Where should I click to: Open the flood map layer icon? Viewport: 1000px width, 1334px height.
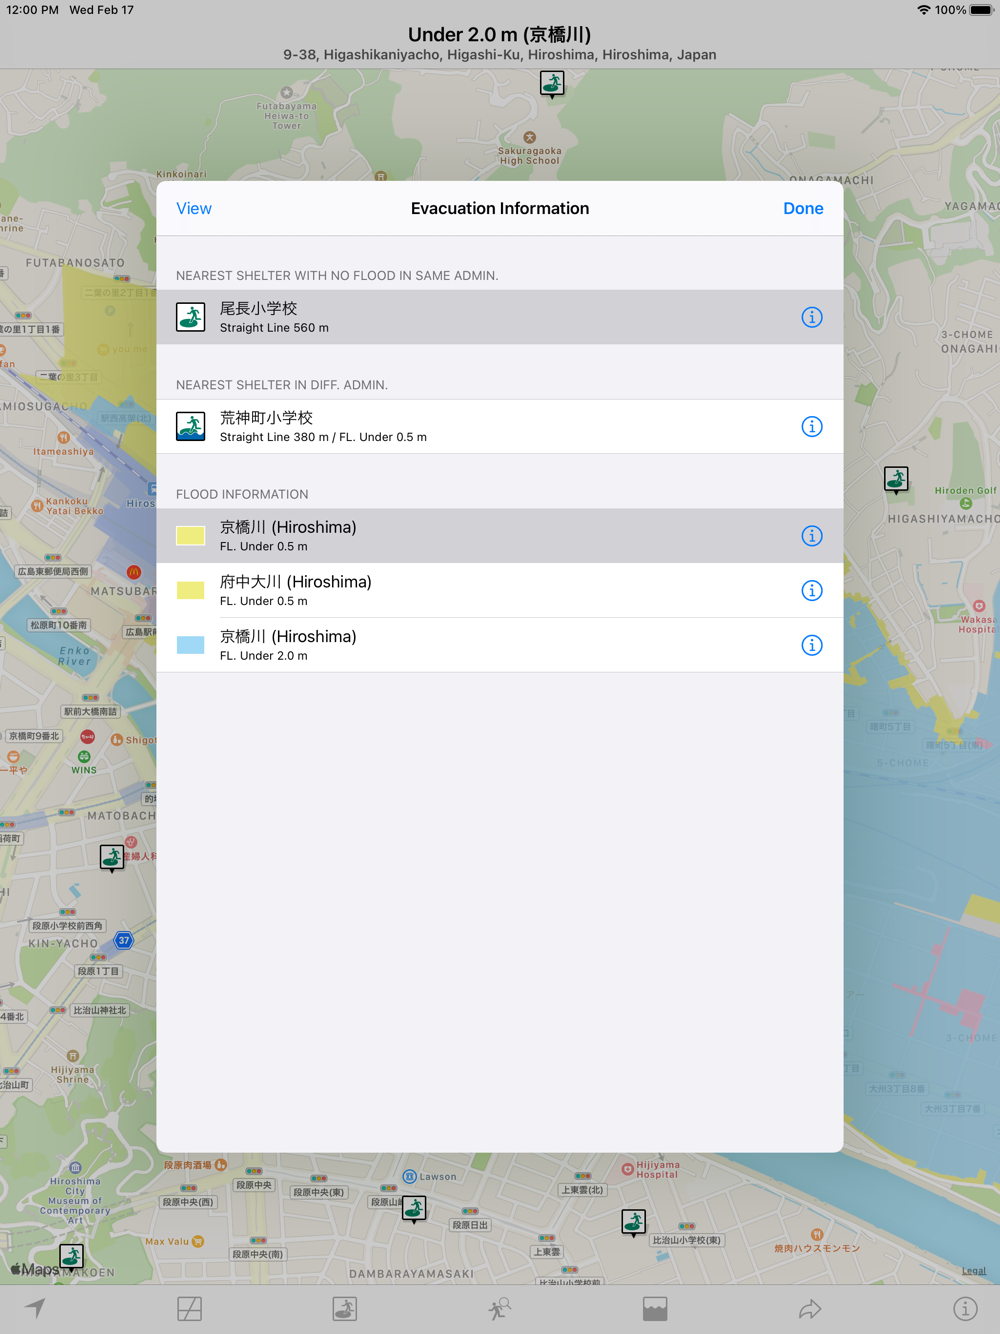[655, 1308]
